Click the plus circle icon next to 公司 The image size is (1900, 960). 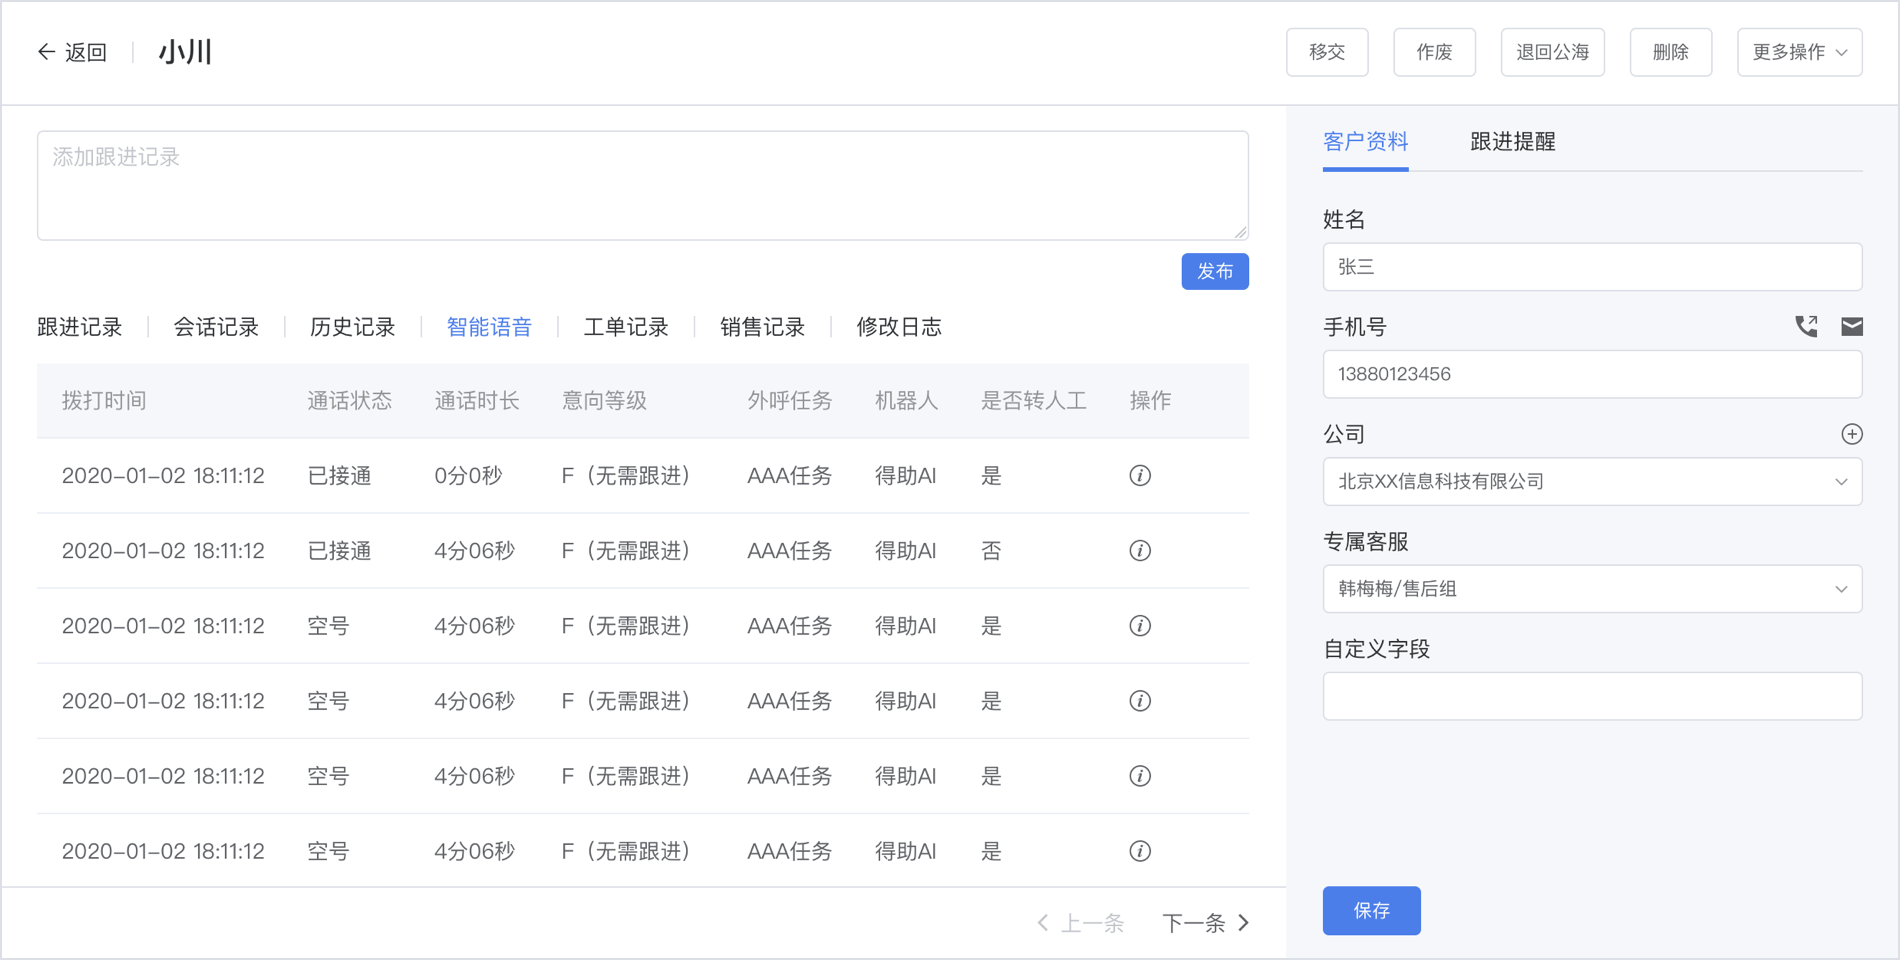pos(1852,434)
